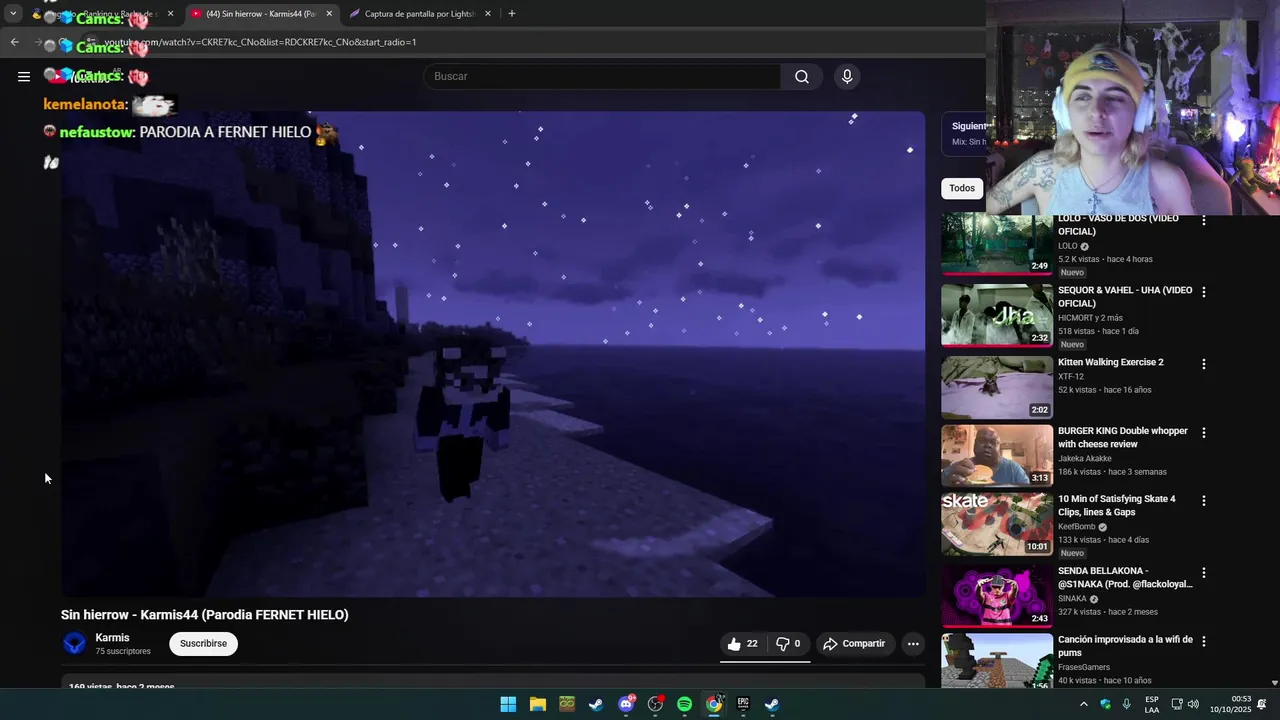Open the YouTube hamburger guide menu

(24, 76)
